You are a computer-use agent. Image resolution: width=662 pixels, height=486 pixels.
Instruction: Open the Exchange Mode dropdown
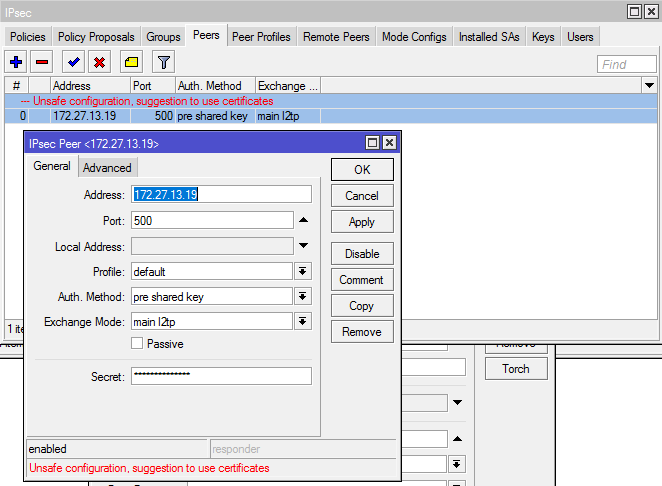tap(303, 322)
